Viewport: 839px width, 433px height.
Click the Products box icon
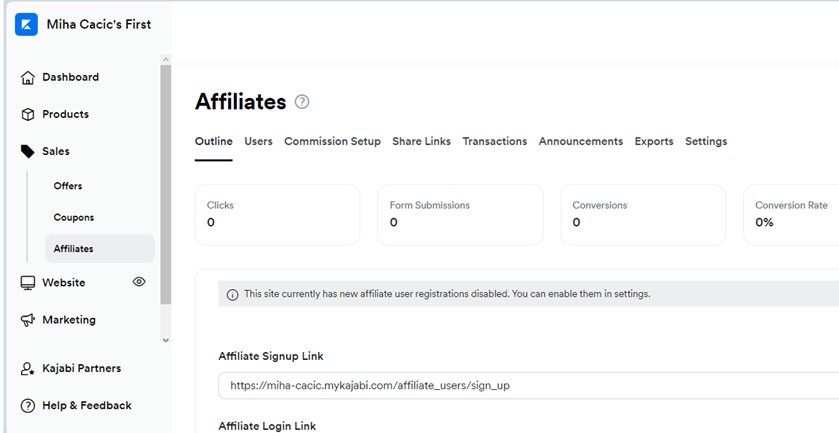(x=28, y=115)
